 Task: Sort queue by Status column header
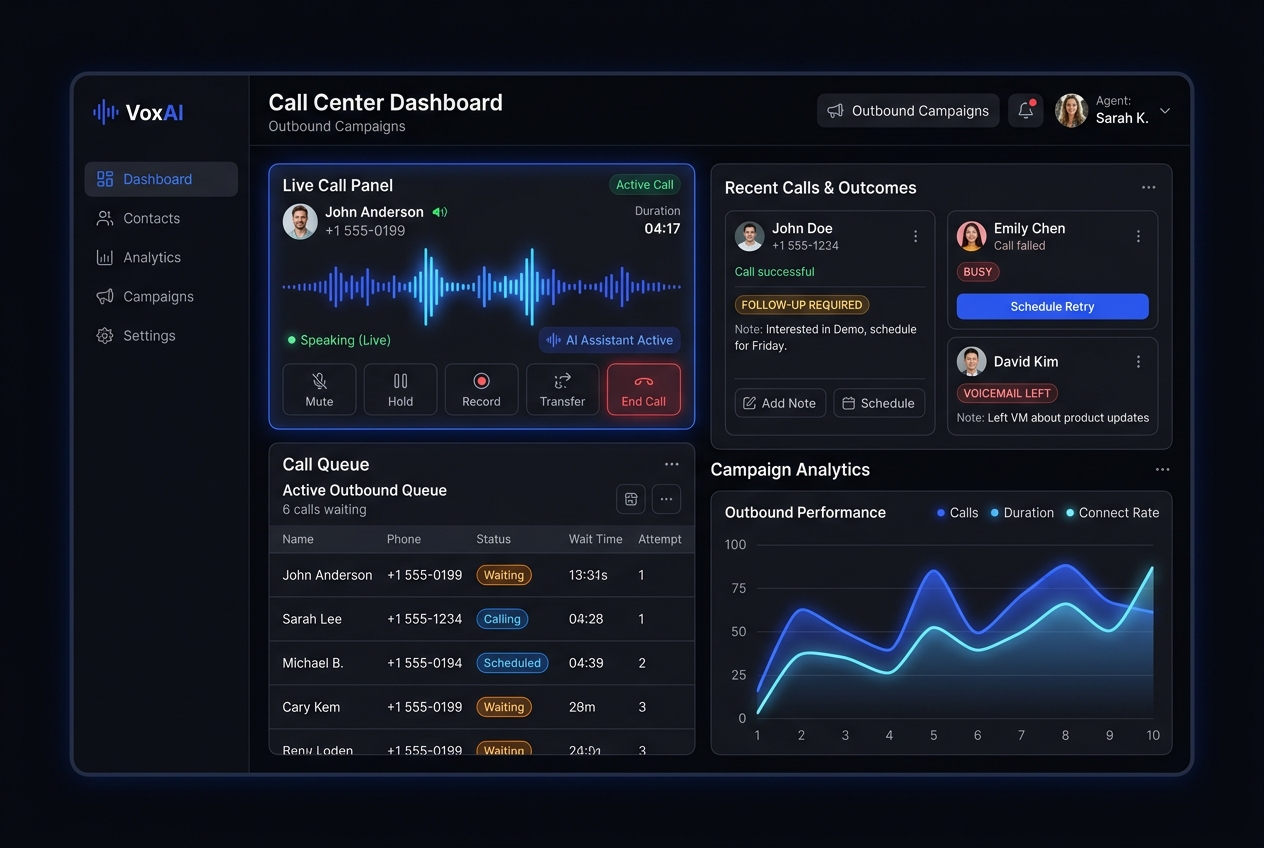tap(493, 539)
